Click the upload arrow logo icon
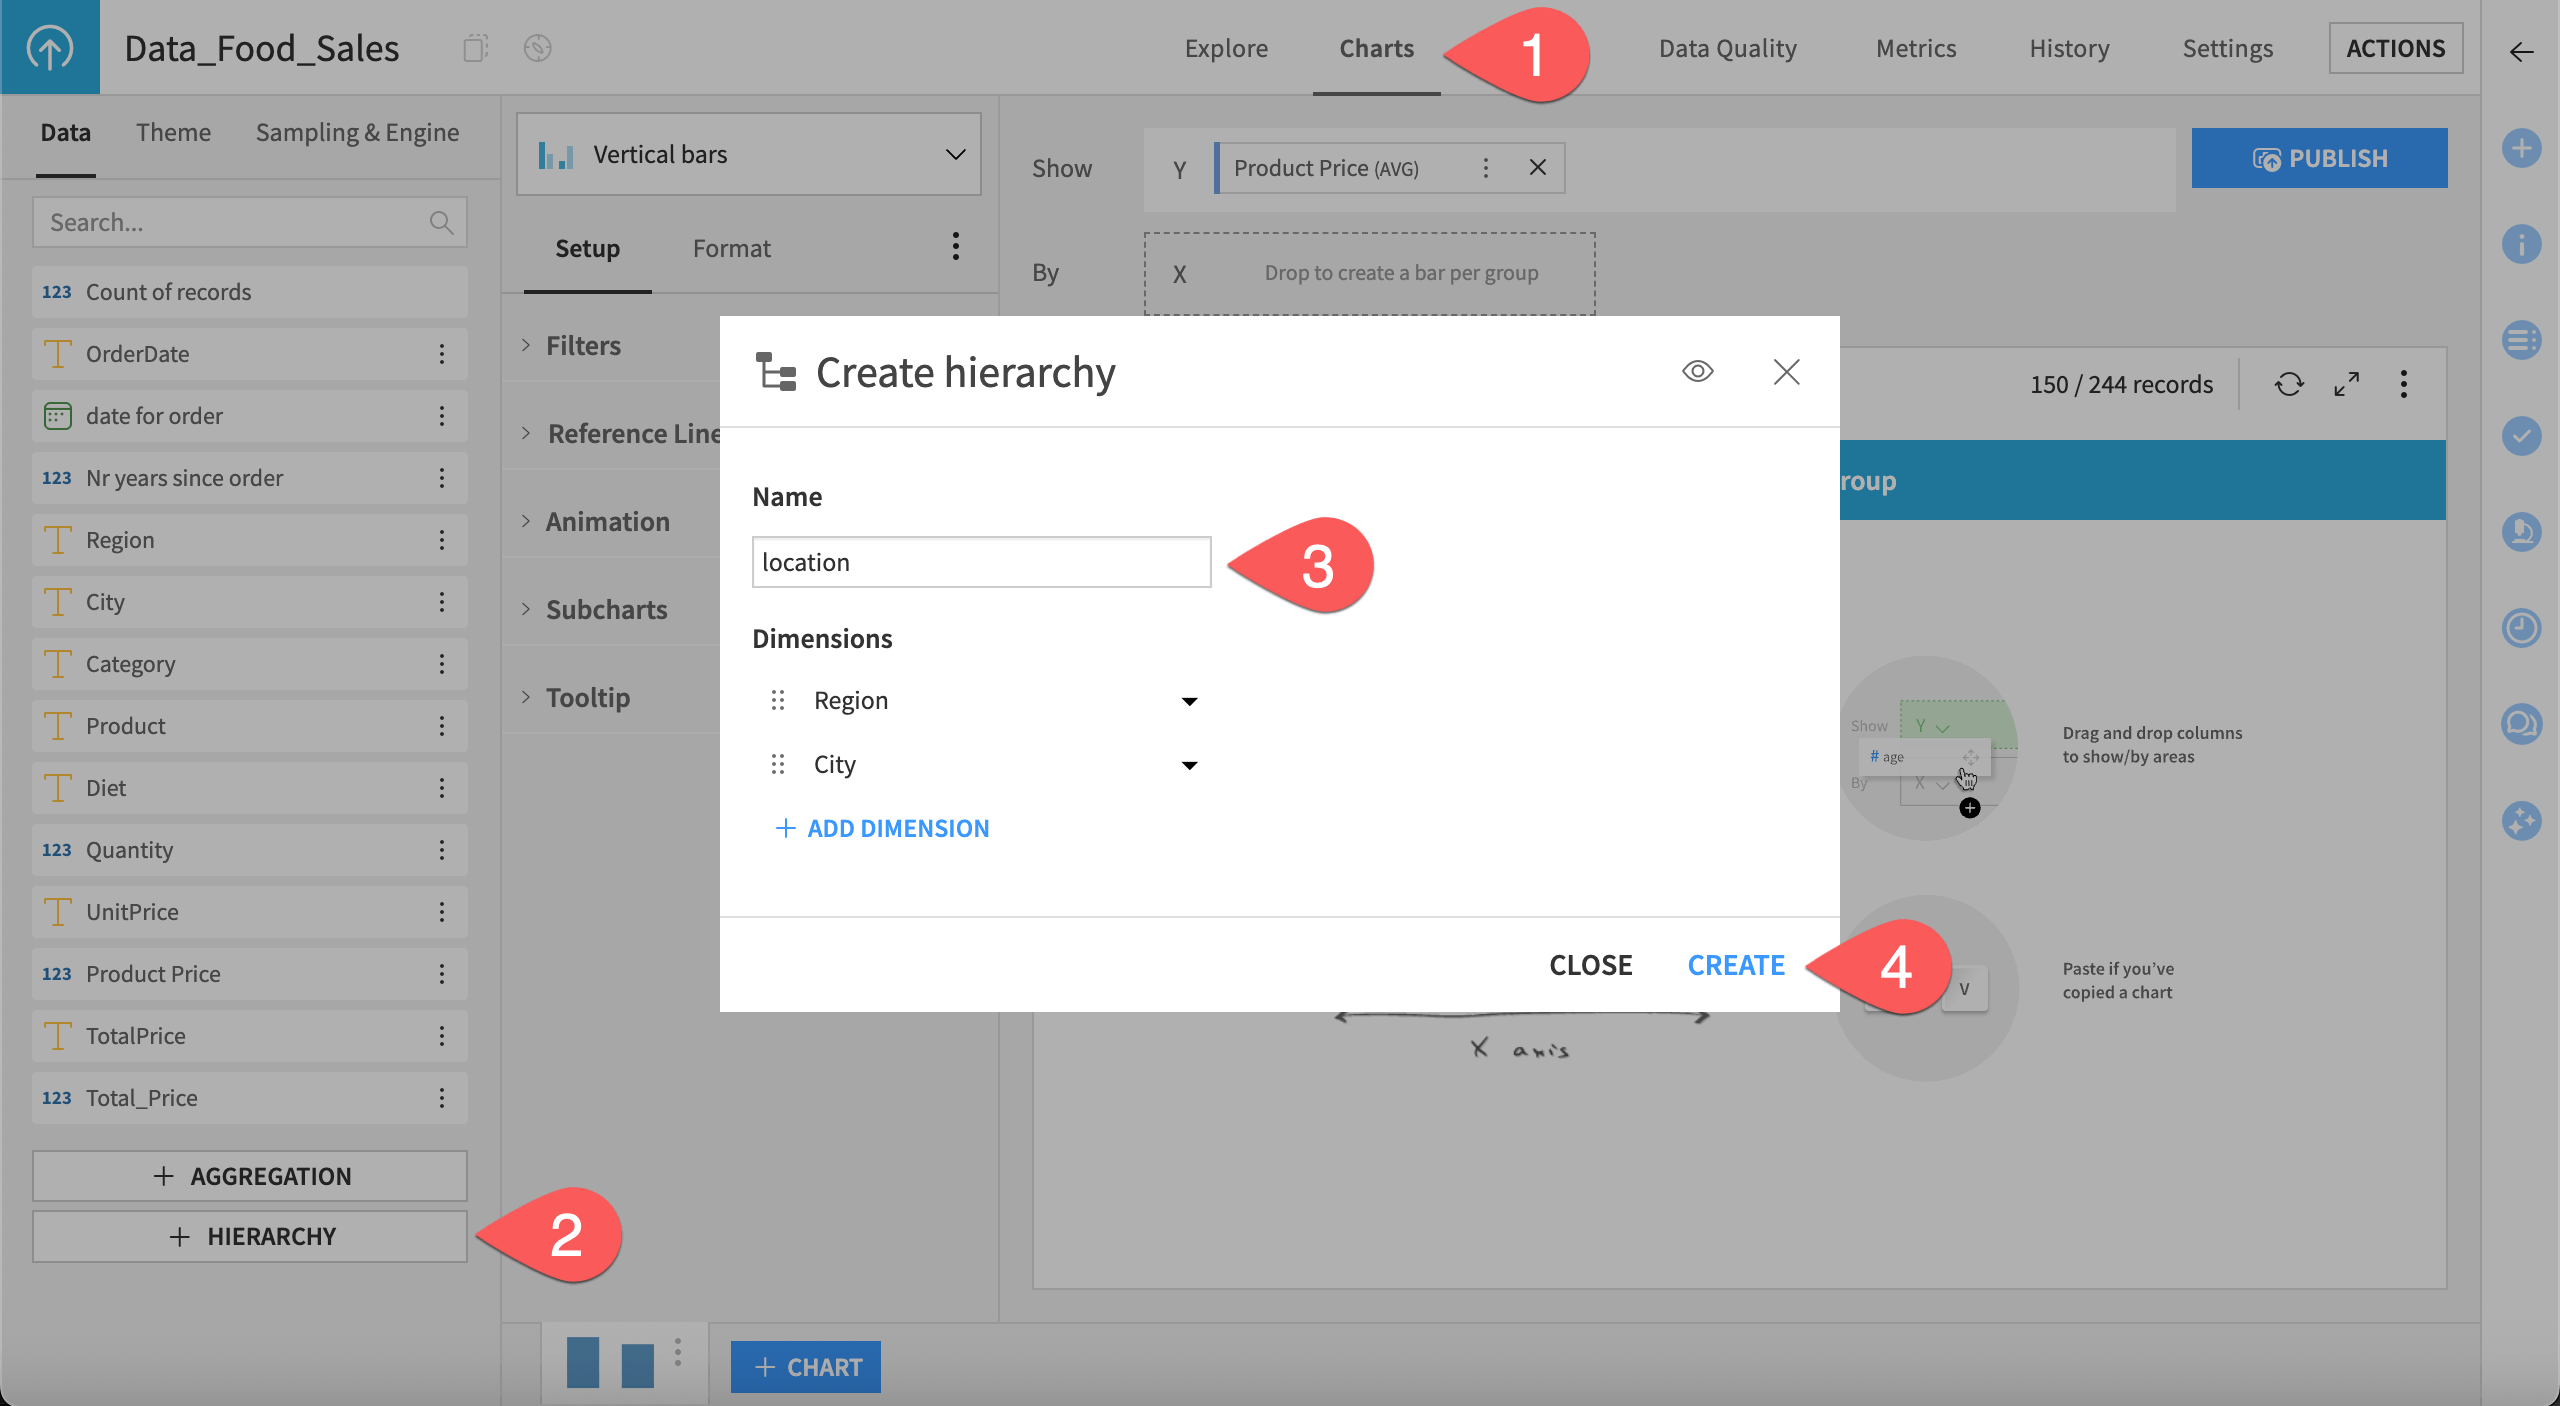2560x1406 pixels. (x=50, y=47)
